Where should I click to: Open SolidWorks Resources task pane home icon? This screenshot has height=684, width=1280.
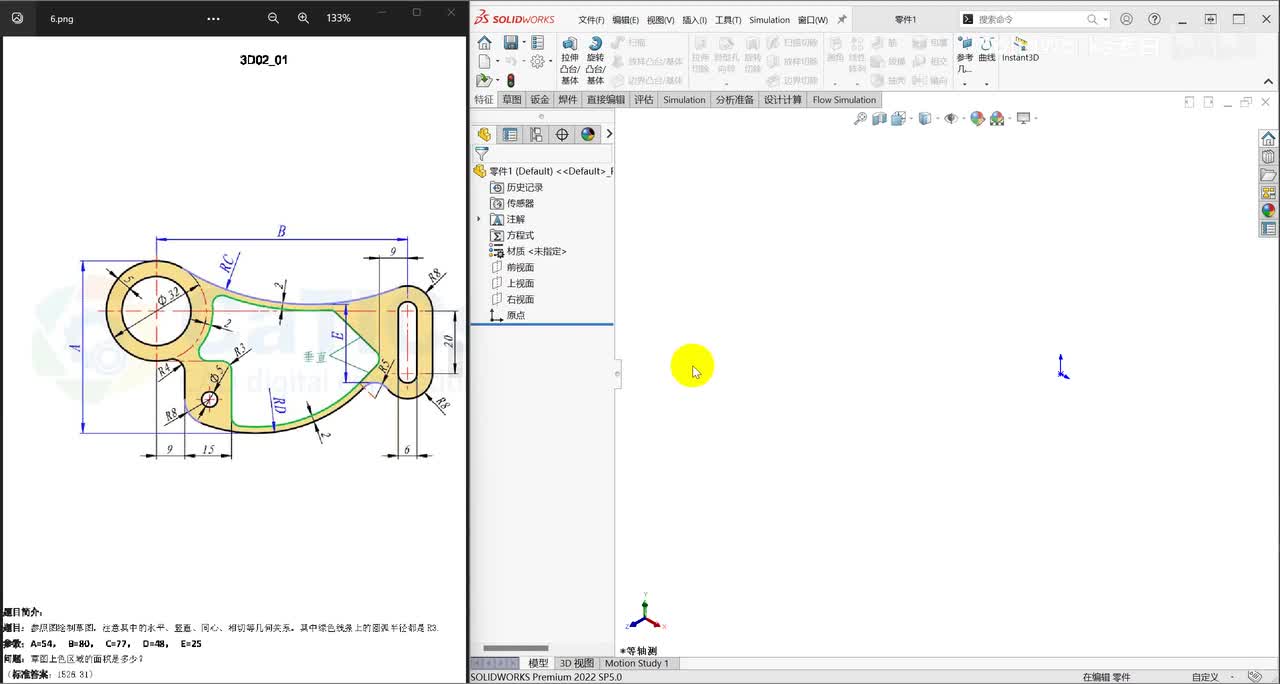(1268, 139)
